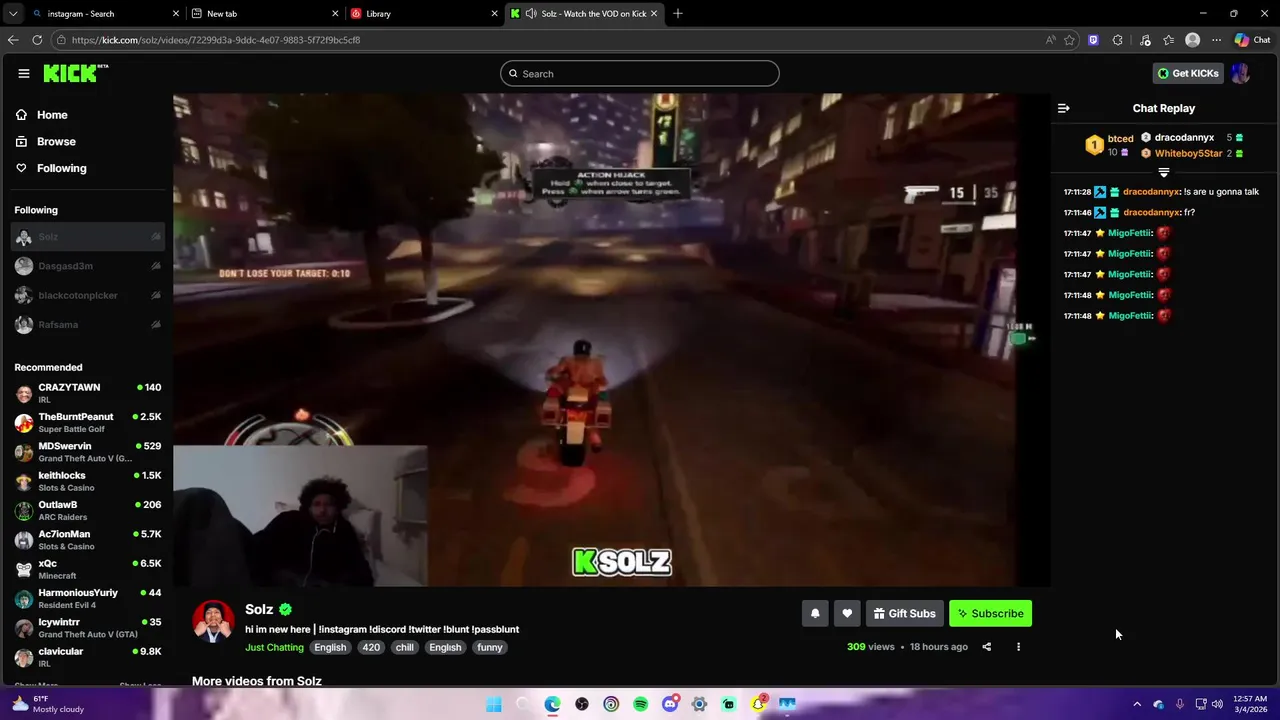The height and width of the screenshot is (720, 1280).
Task: Click the notification bell for Solz
Action: (815, 614)
